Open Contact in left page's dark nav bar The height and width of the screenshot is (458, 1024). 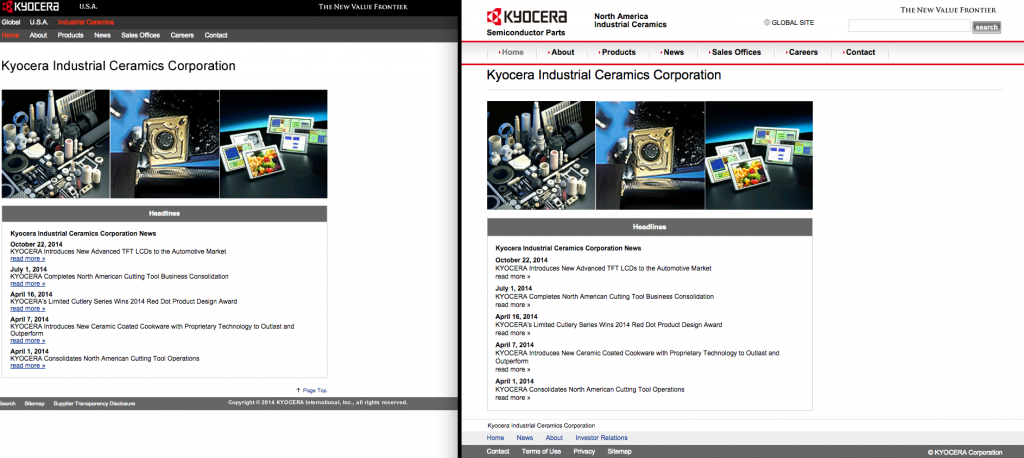[216, 35]
